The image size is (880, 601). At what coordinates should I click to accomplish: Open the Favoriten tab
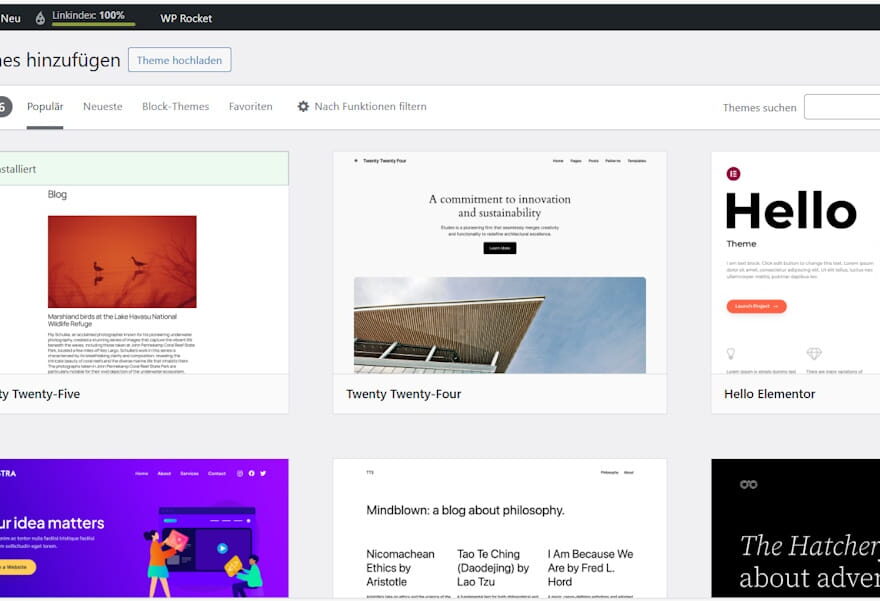[250, 107]
